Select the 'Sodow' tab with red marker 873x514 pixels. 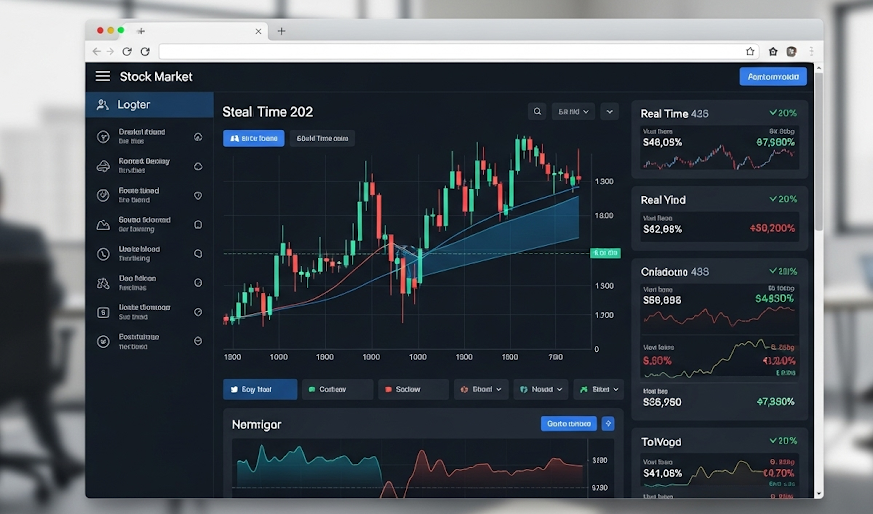(413, 389)
